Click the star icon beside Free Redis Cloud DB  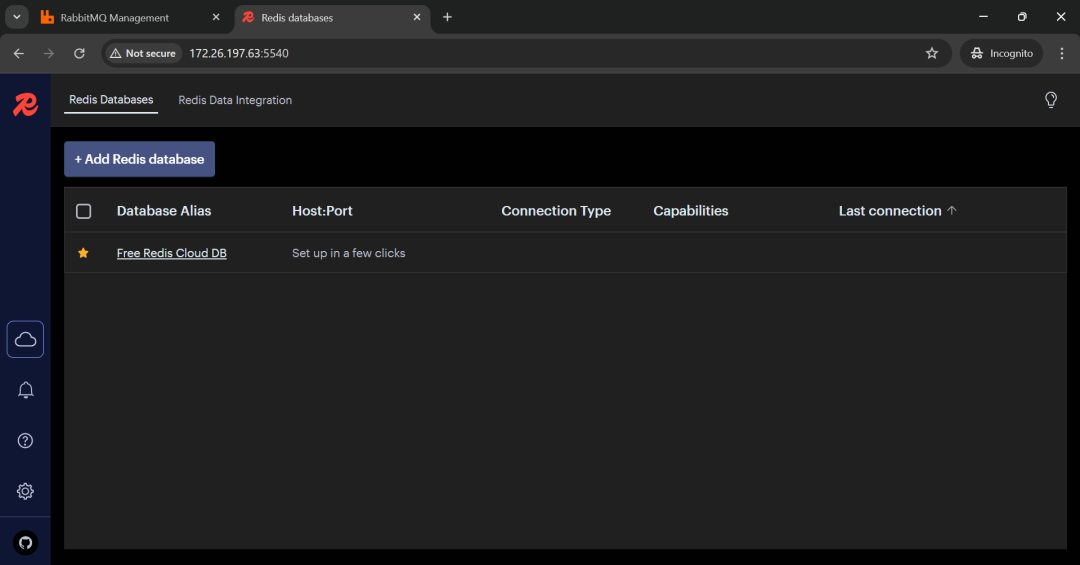pyautogui.click(x=83, y=253)
